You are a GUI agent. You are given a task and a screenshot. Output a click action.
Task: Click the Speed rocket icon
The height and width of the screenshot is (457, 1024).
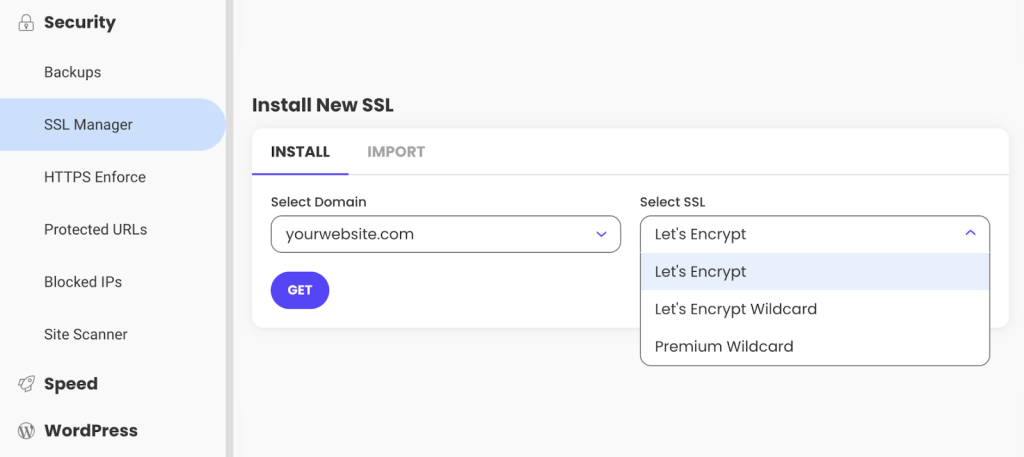click(26, 384)
